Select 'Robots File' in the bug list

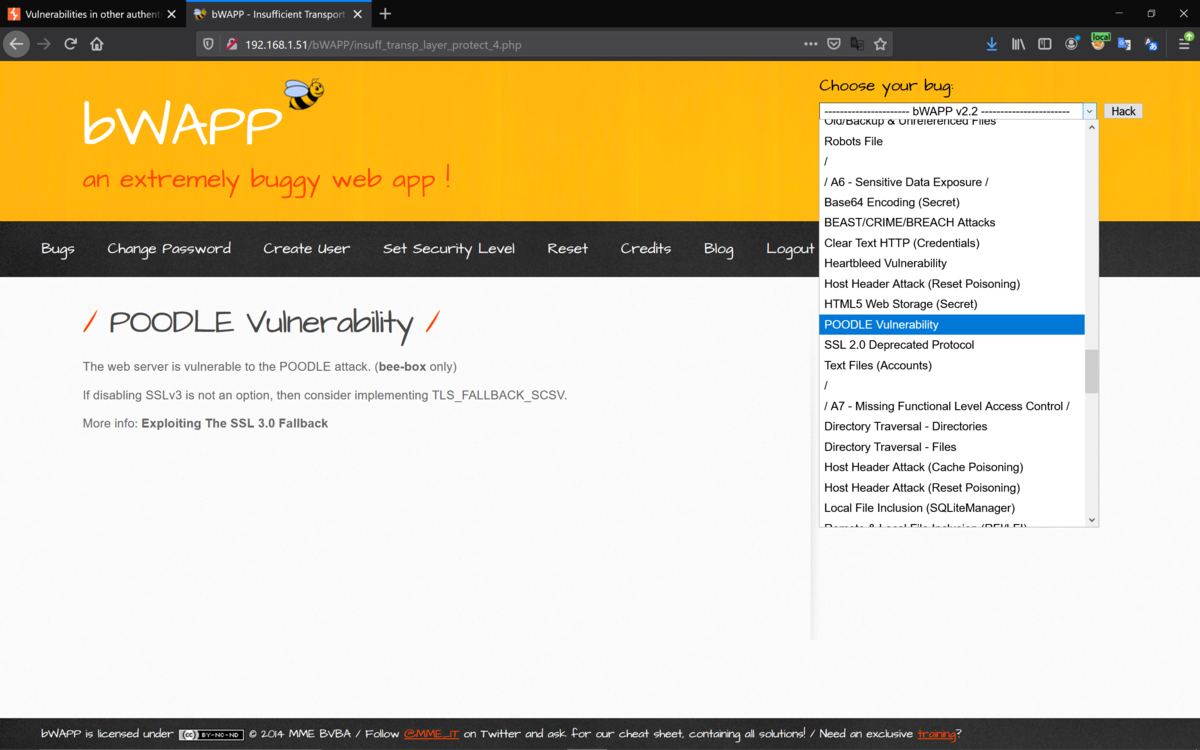952,141
